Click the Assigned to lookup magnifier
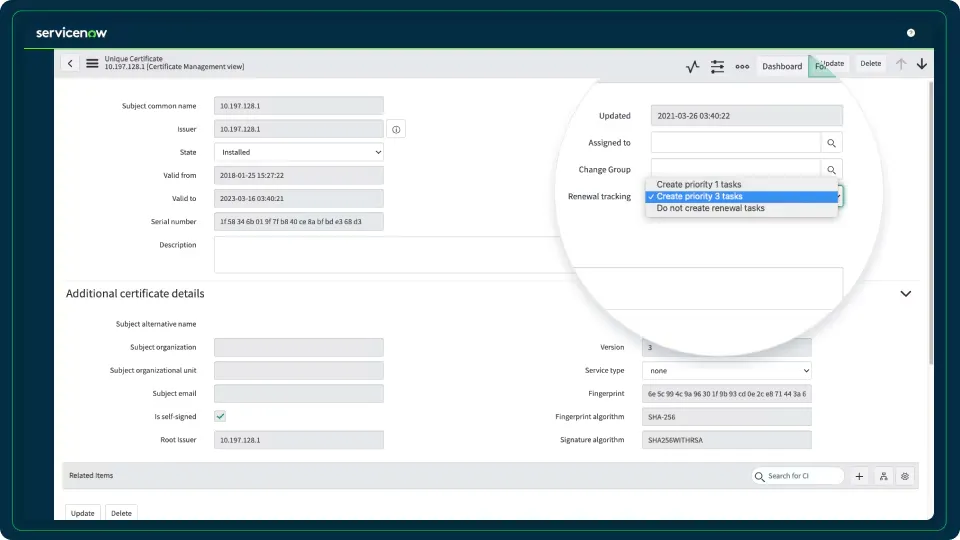 point(831,143)
